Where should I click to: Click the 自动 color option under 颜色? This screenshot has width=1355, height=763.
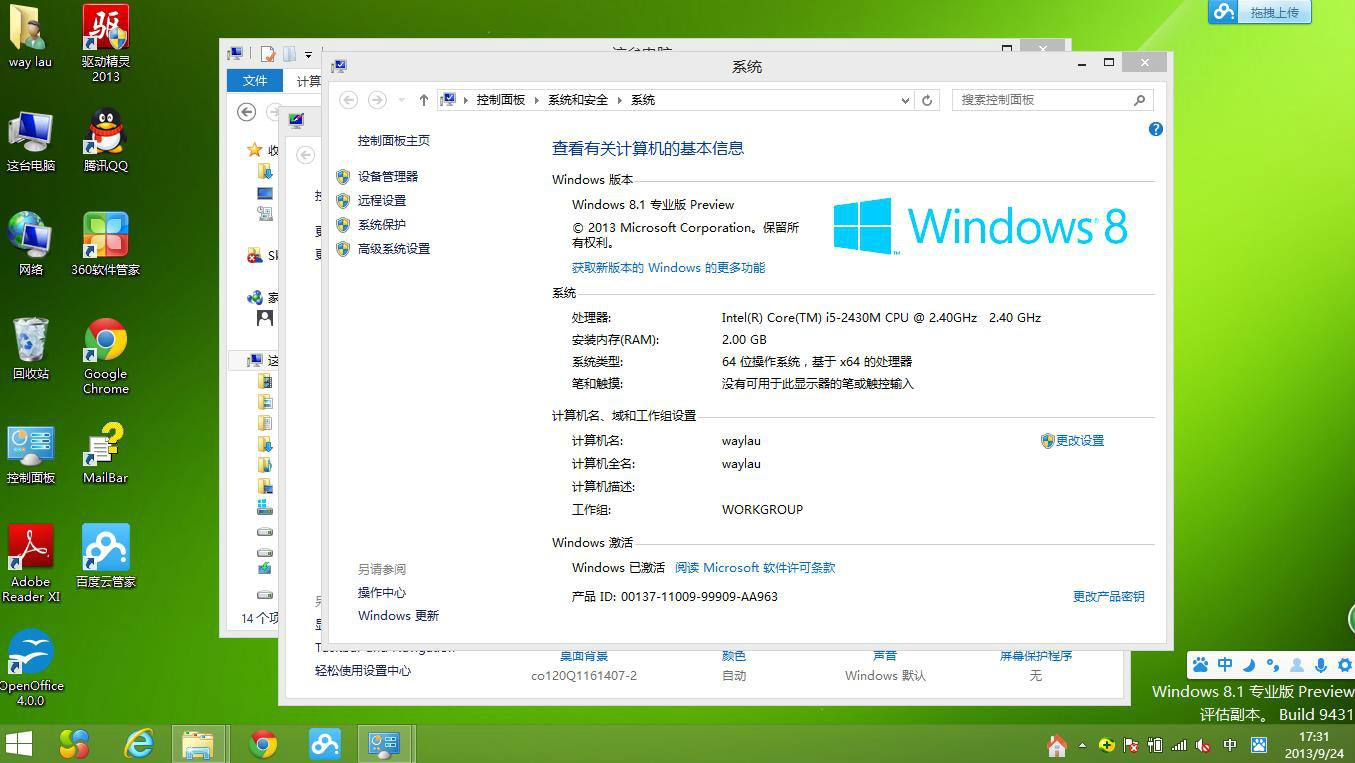[733, 676]
